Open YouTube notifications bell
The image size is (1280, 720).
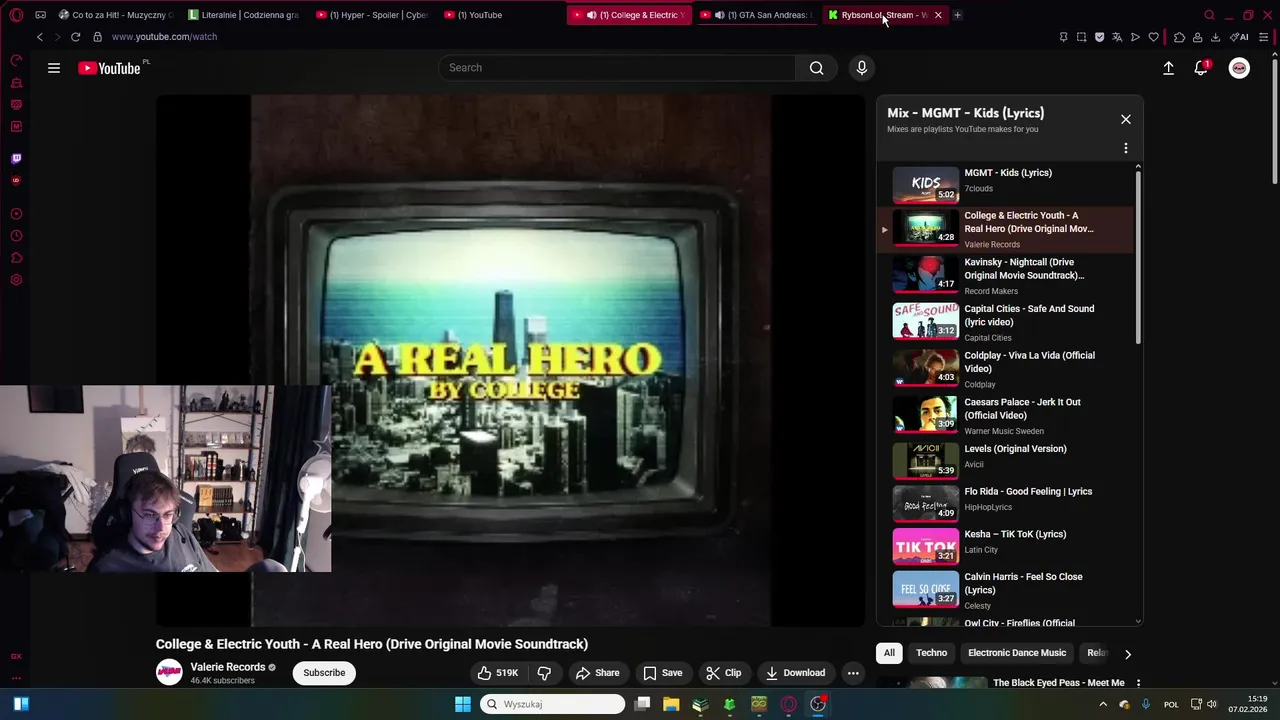pyautogui.click(x=1201, y=68)
